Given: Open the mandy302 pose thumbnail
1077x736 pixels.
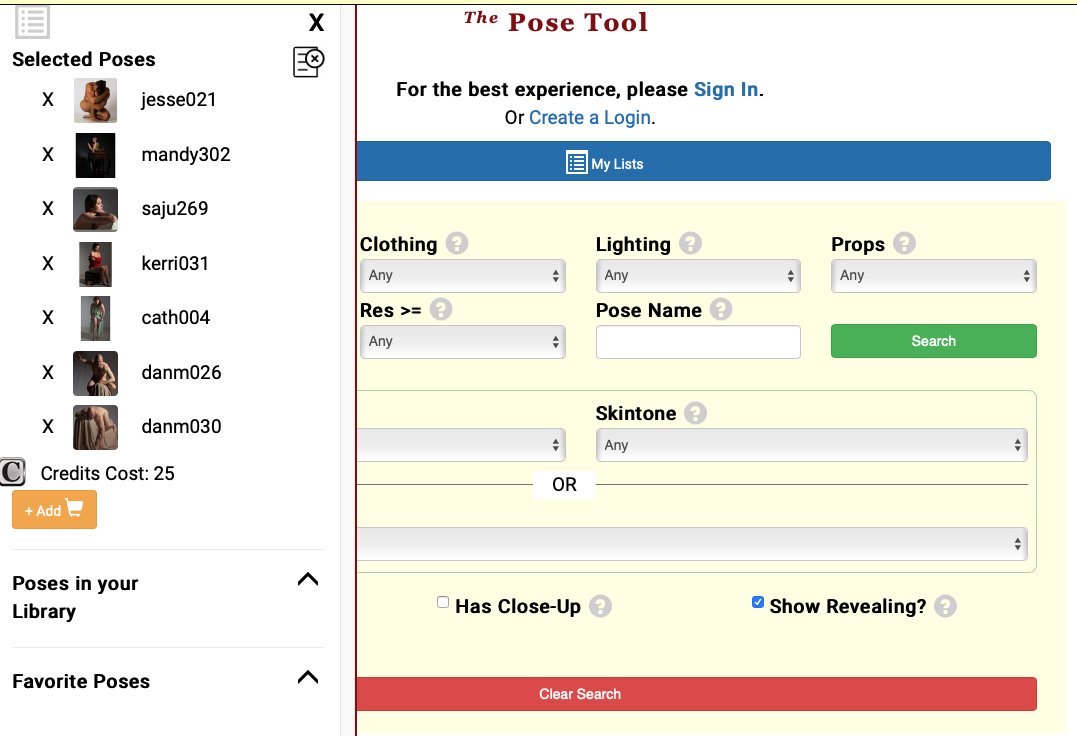Looking at the screenshot, I should click(95, 155).
